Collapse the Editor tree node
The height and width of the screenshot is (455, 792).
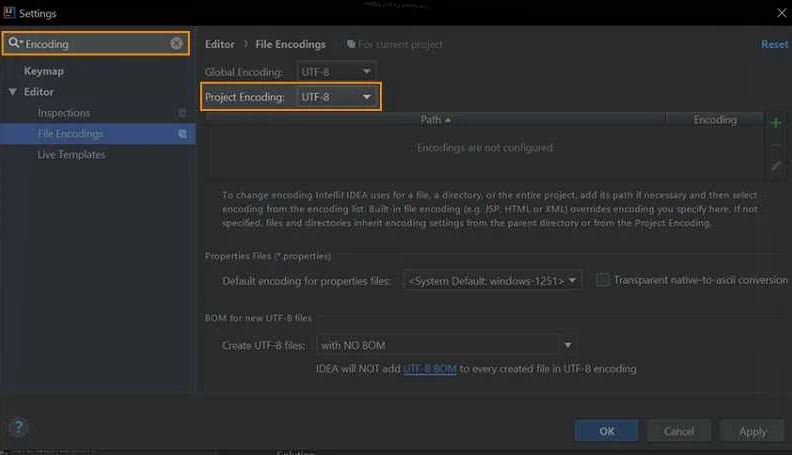click(13, 92)
